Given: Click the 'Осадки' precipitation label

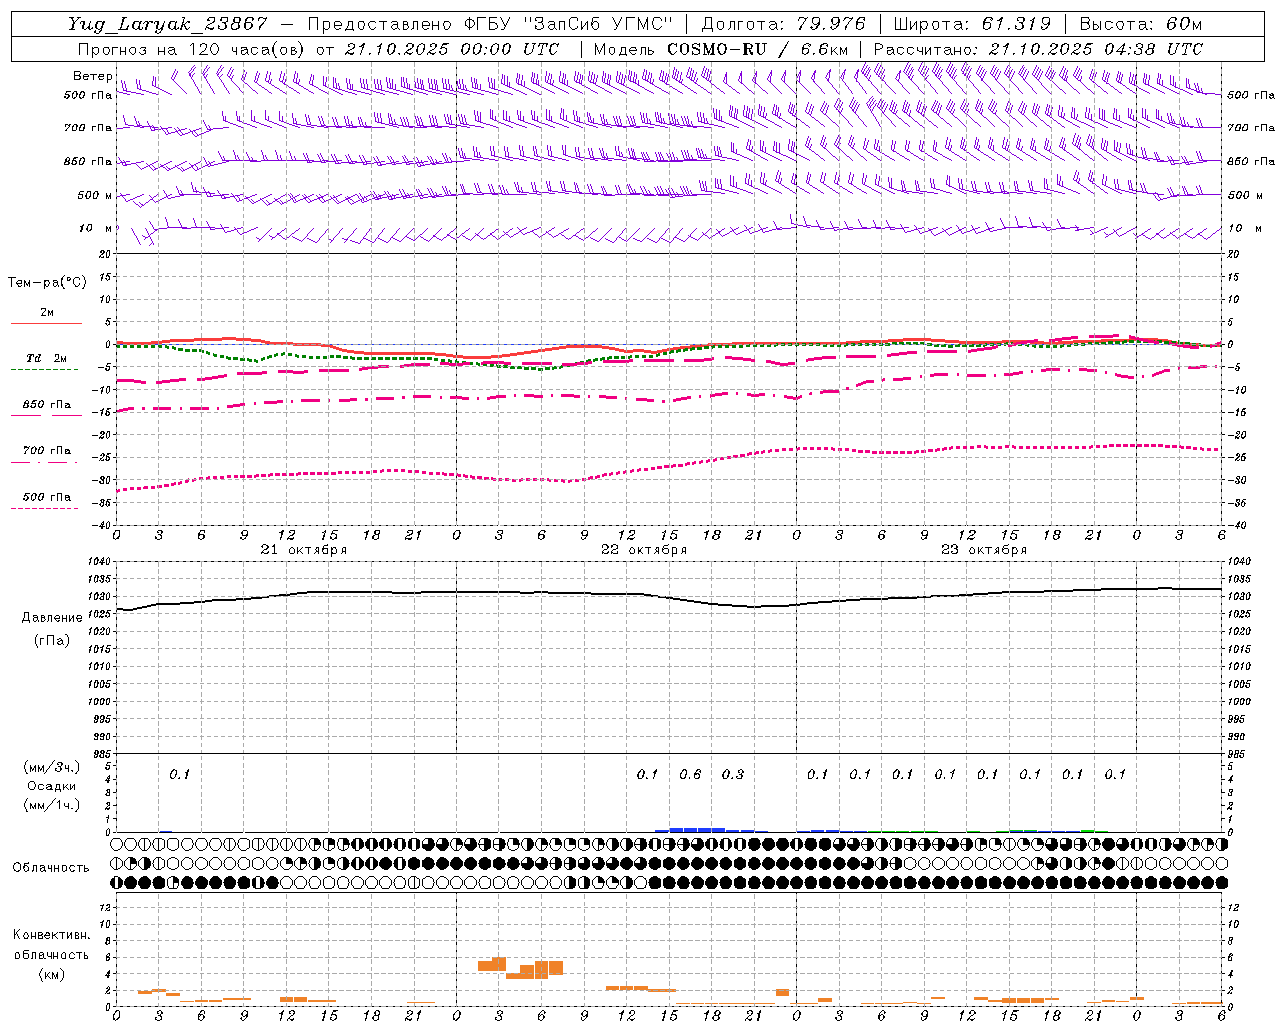Looking at the screenshot, I should (52, 786).
